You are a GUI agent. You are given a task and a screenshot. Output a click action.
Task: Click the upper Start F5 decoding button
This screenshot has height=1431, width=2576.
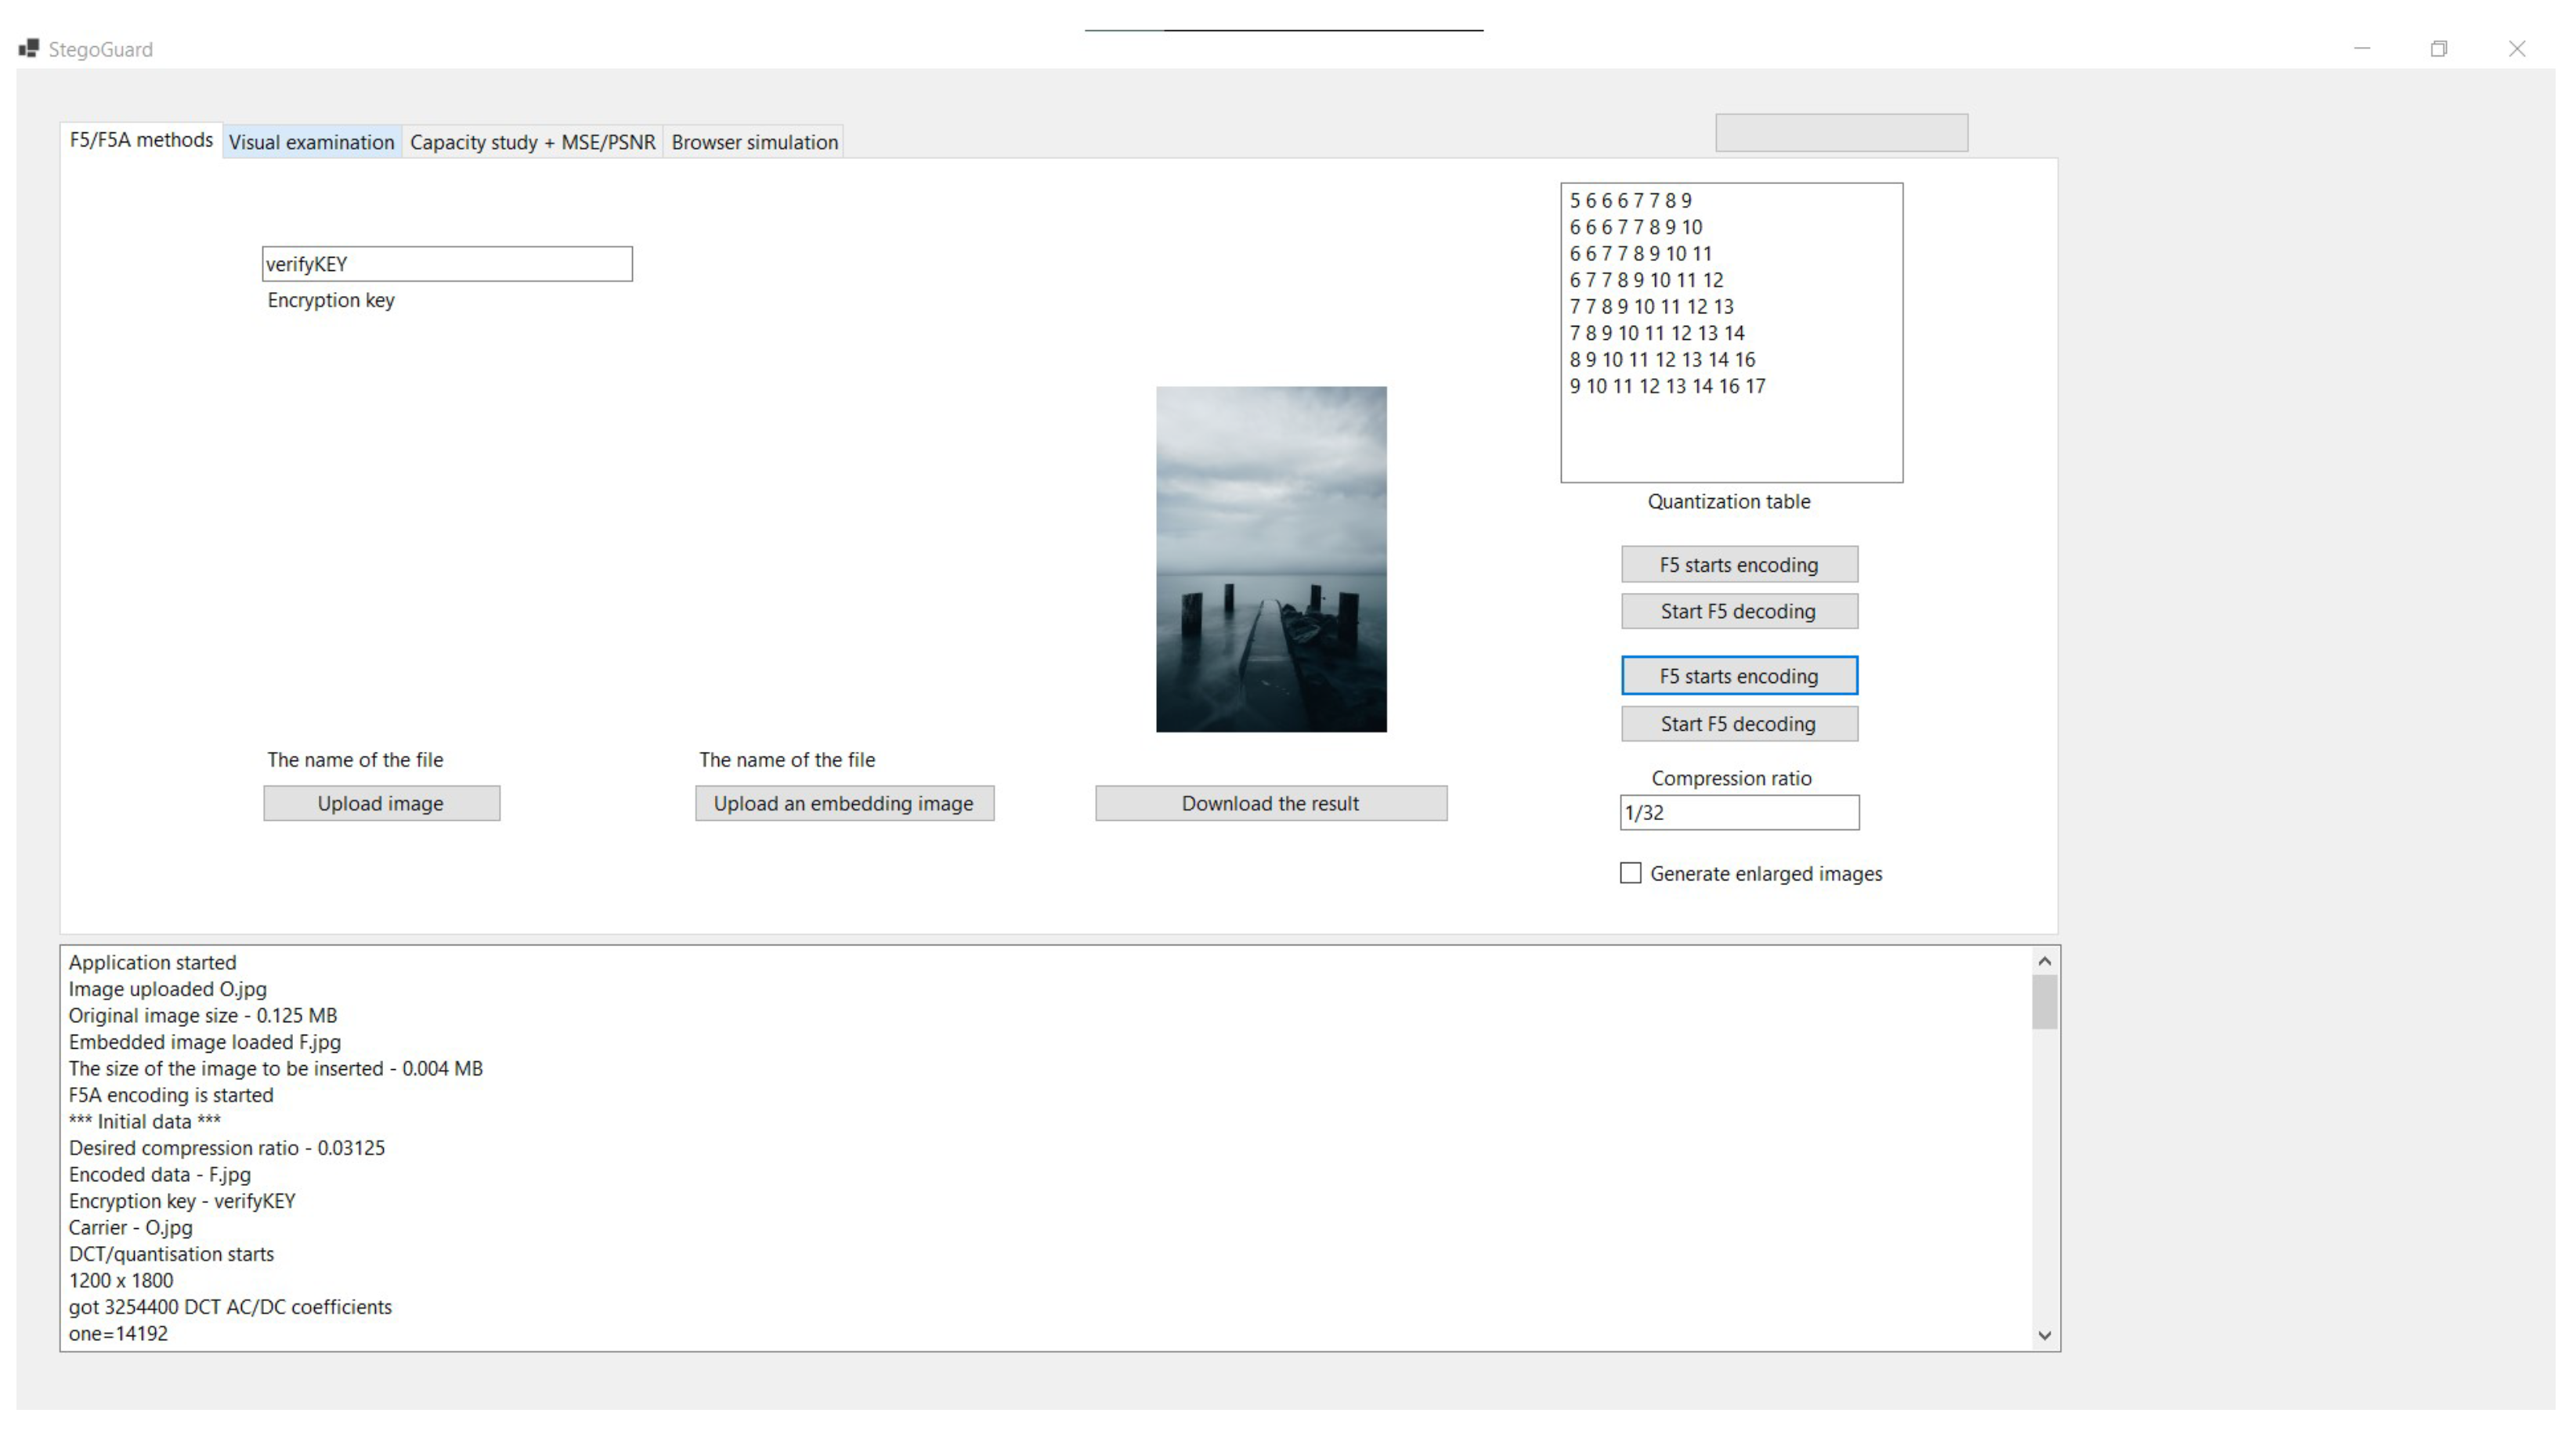pos(1739,611)
